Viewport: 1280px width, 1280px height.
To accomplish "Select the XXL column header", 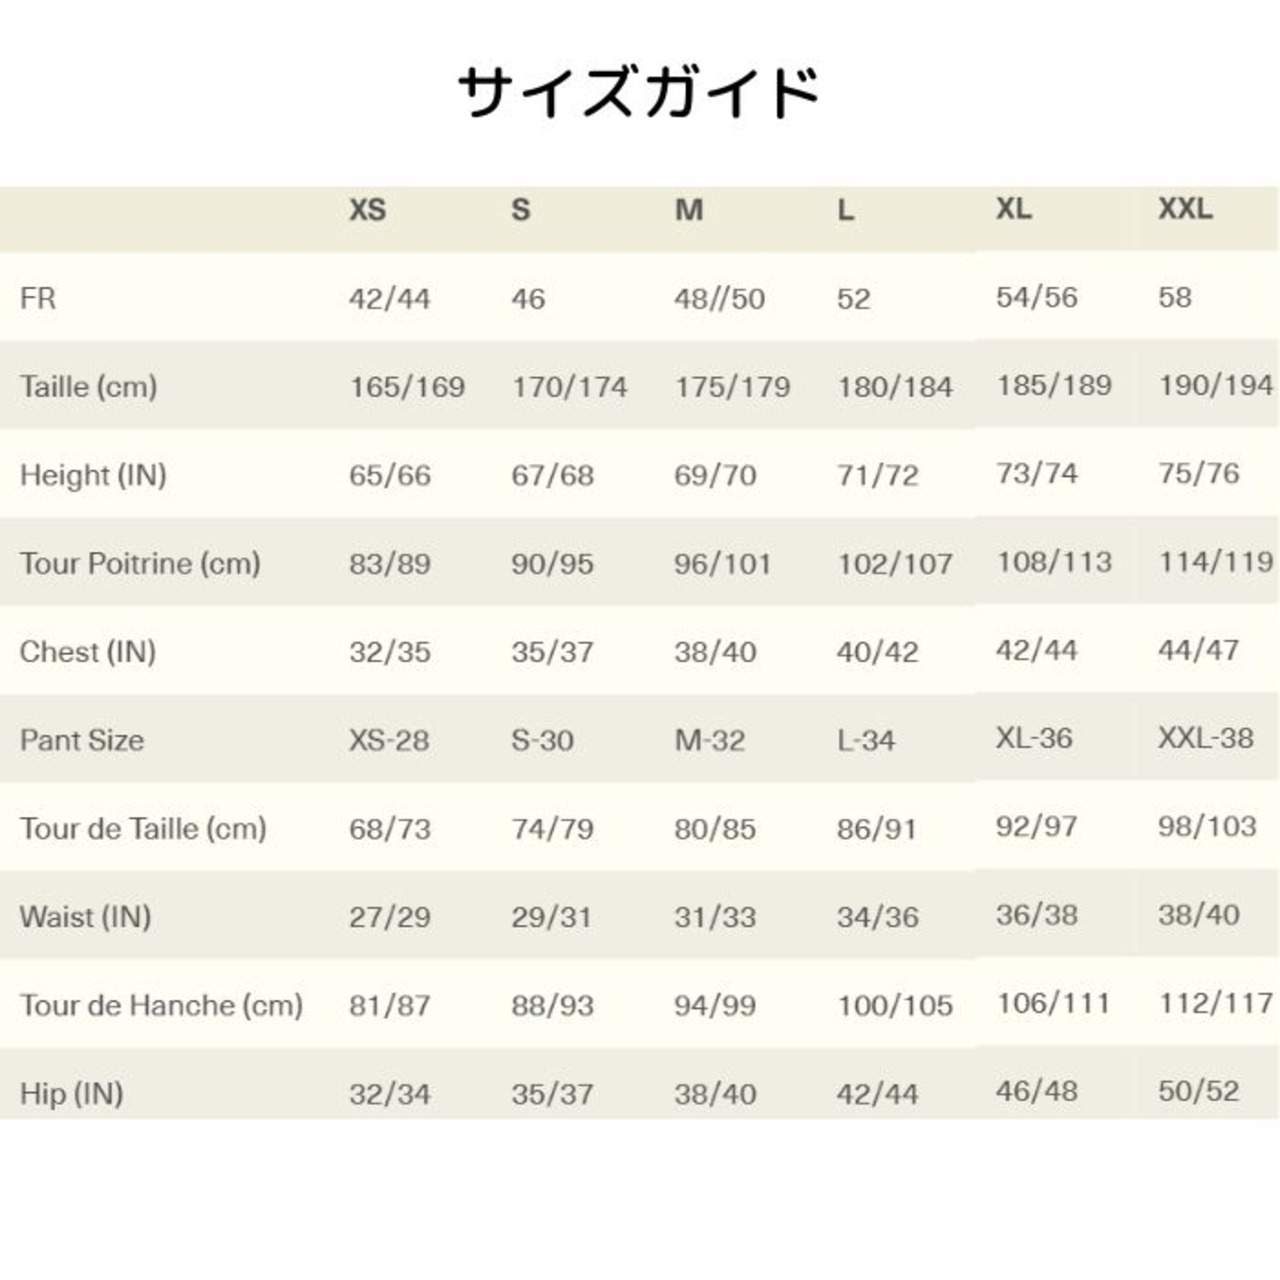I will coord(1185,209).
